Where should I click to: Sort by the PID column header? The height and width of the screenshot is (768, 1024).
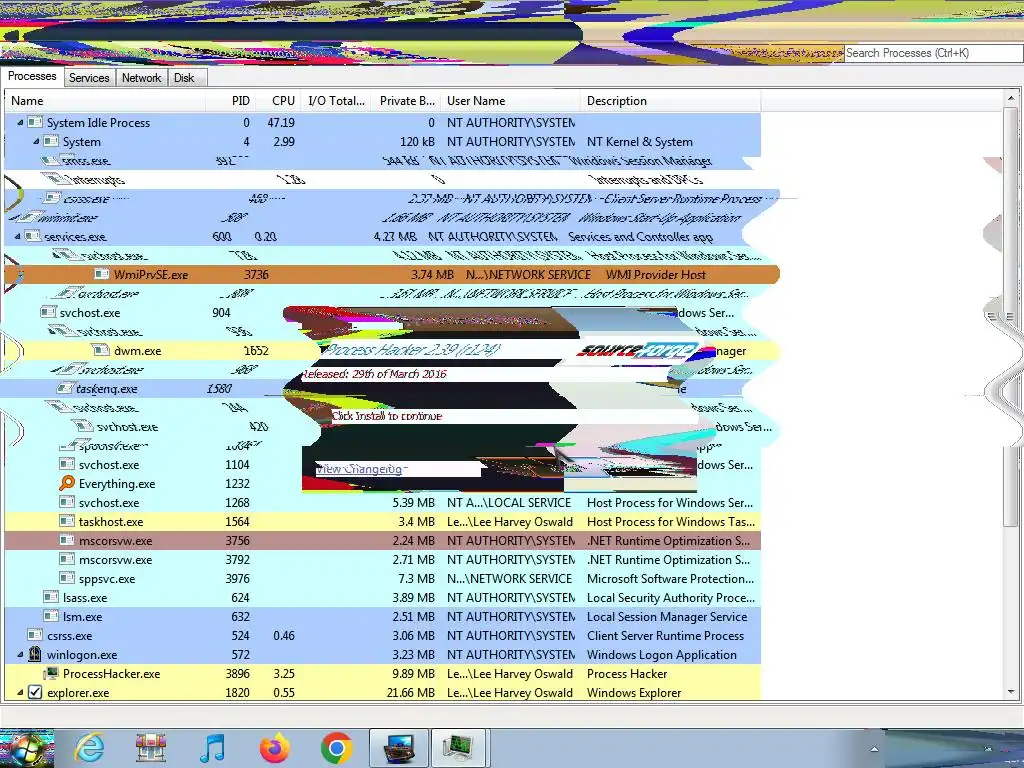(x=232, y=101)
